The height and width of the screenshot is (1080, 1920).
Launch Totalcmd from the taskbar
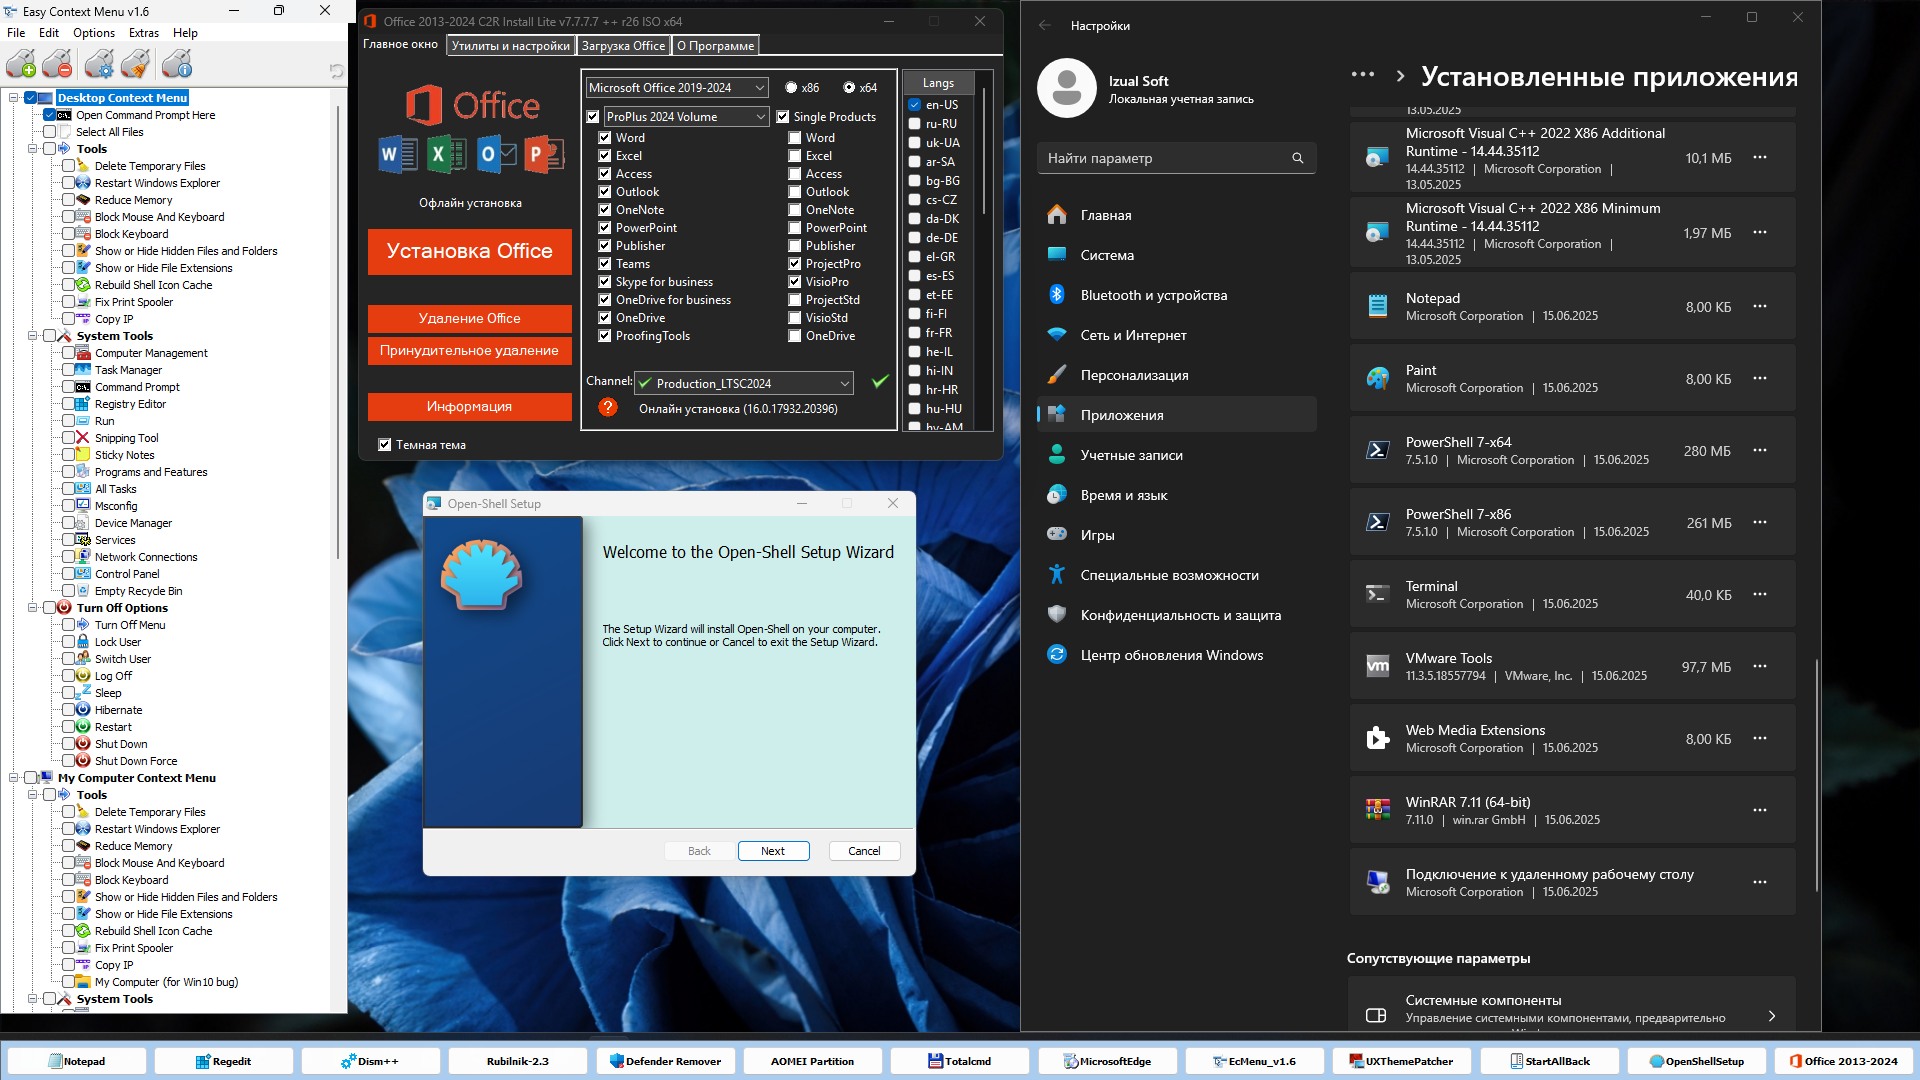tap(960, 1061)
